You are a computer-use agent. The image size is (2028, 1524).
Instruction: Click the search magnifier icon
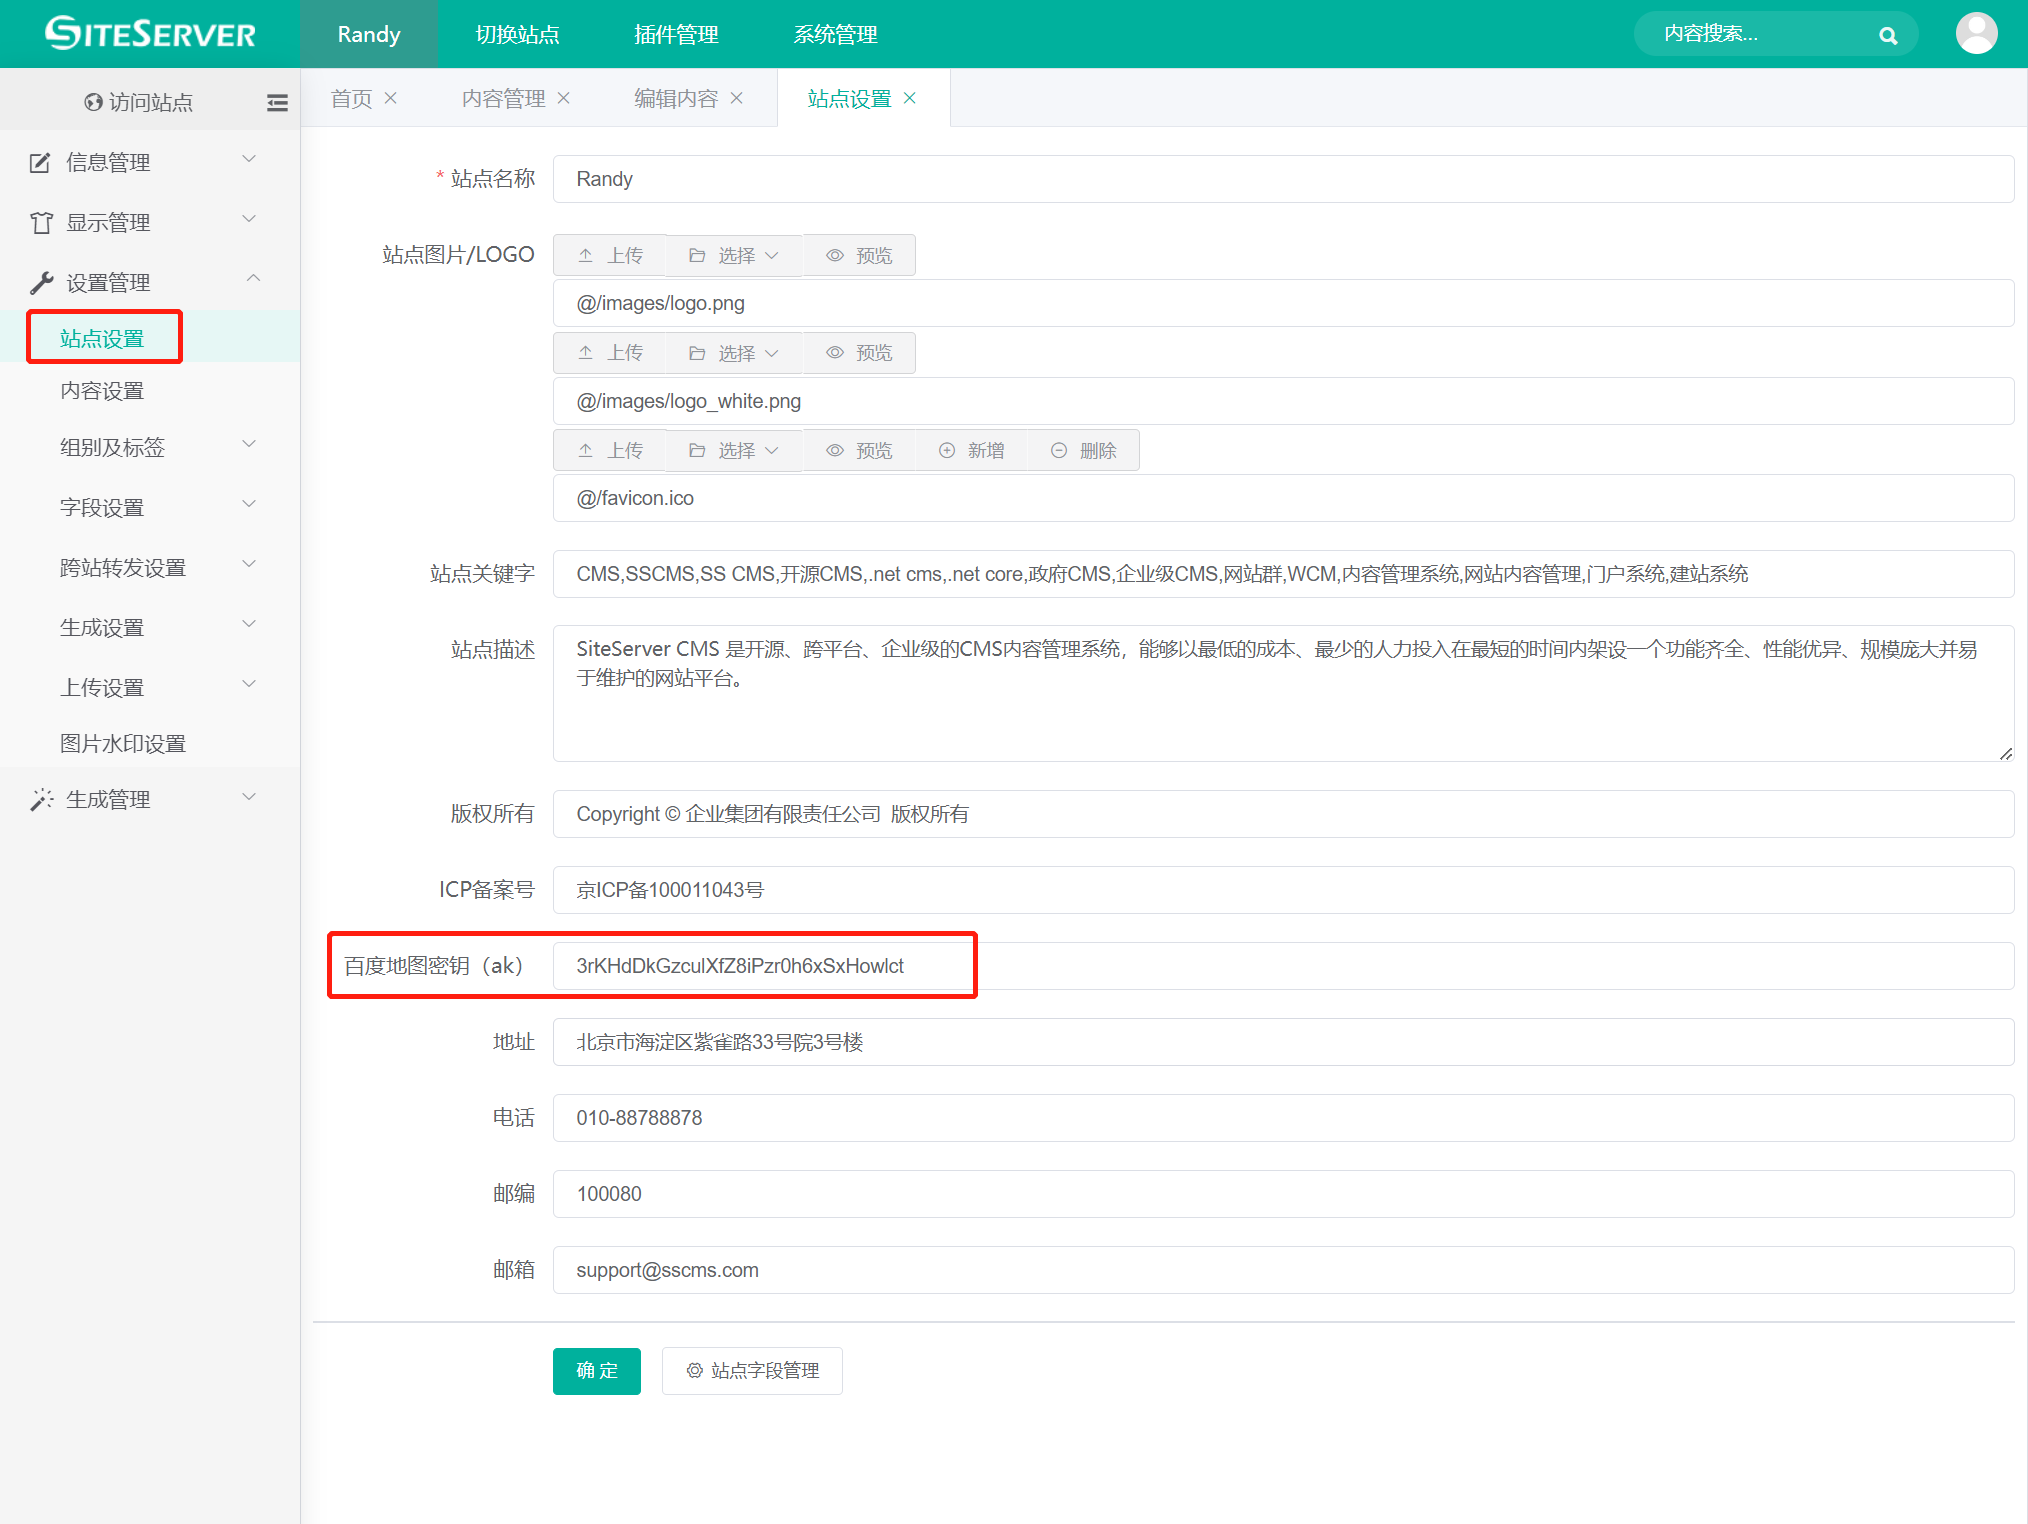(x=1887, y=35)
